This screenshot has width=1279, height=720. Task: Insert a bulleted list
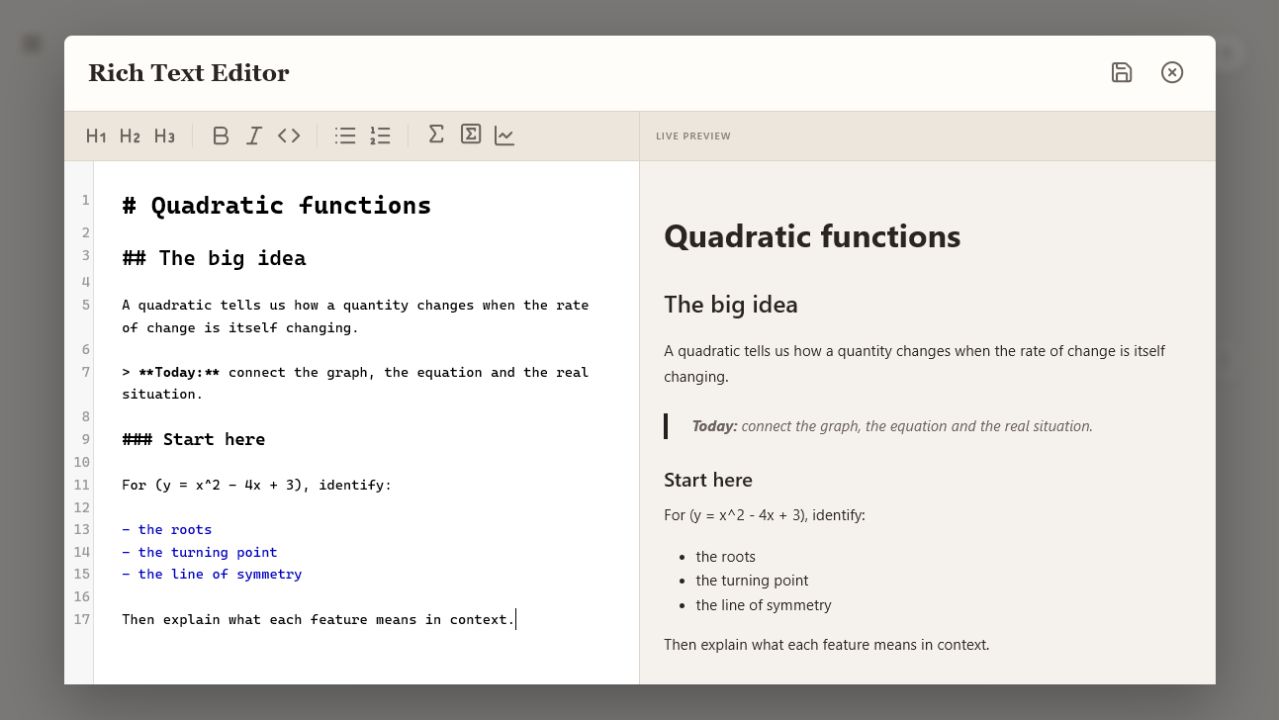tap(345, 136)
